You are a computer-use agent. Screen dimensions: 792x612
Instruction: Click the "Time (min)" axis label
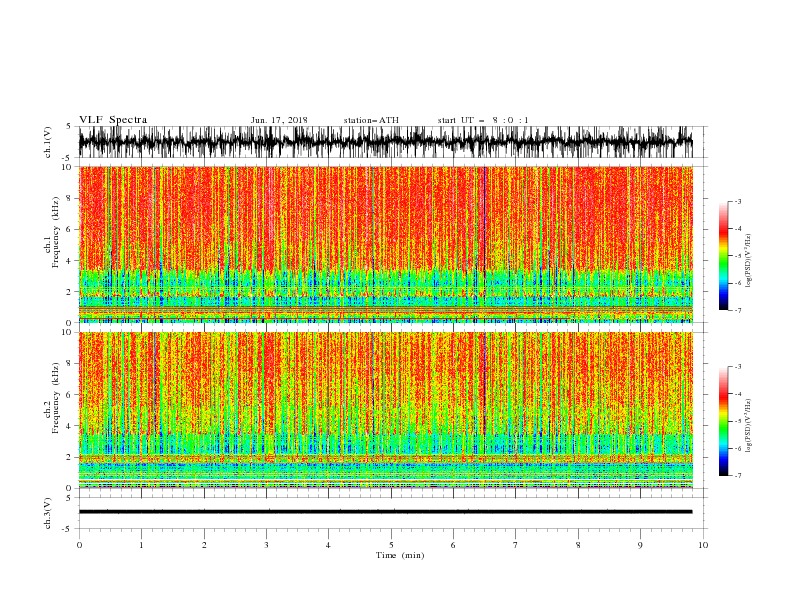click(x=400, y=555)
